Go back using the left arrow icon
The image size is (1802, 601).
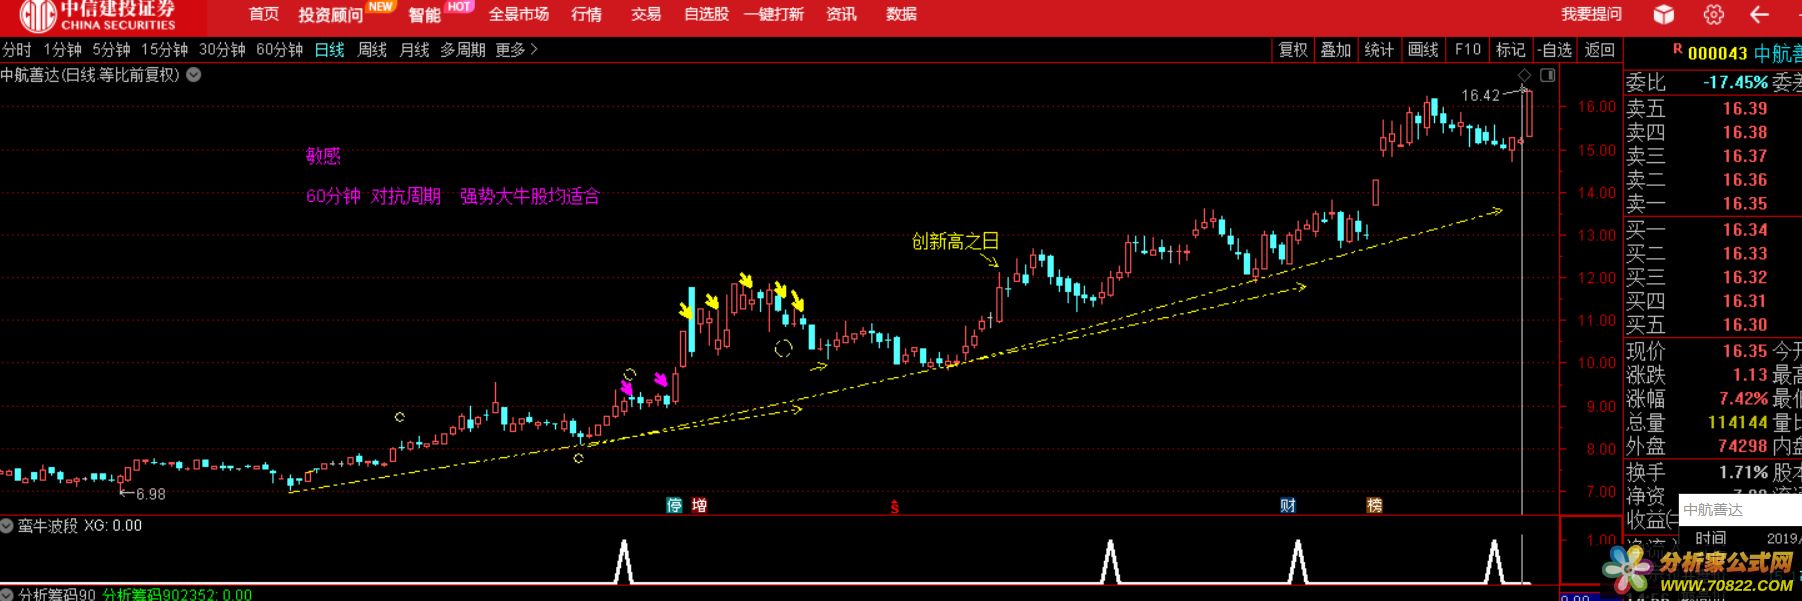1760,14
